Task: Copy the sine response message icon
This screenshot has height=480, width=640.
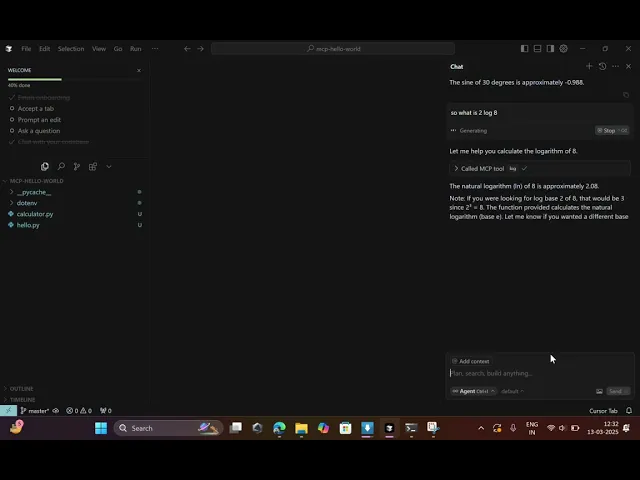Action: (x=626, y=95)
